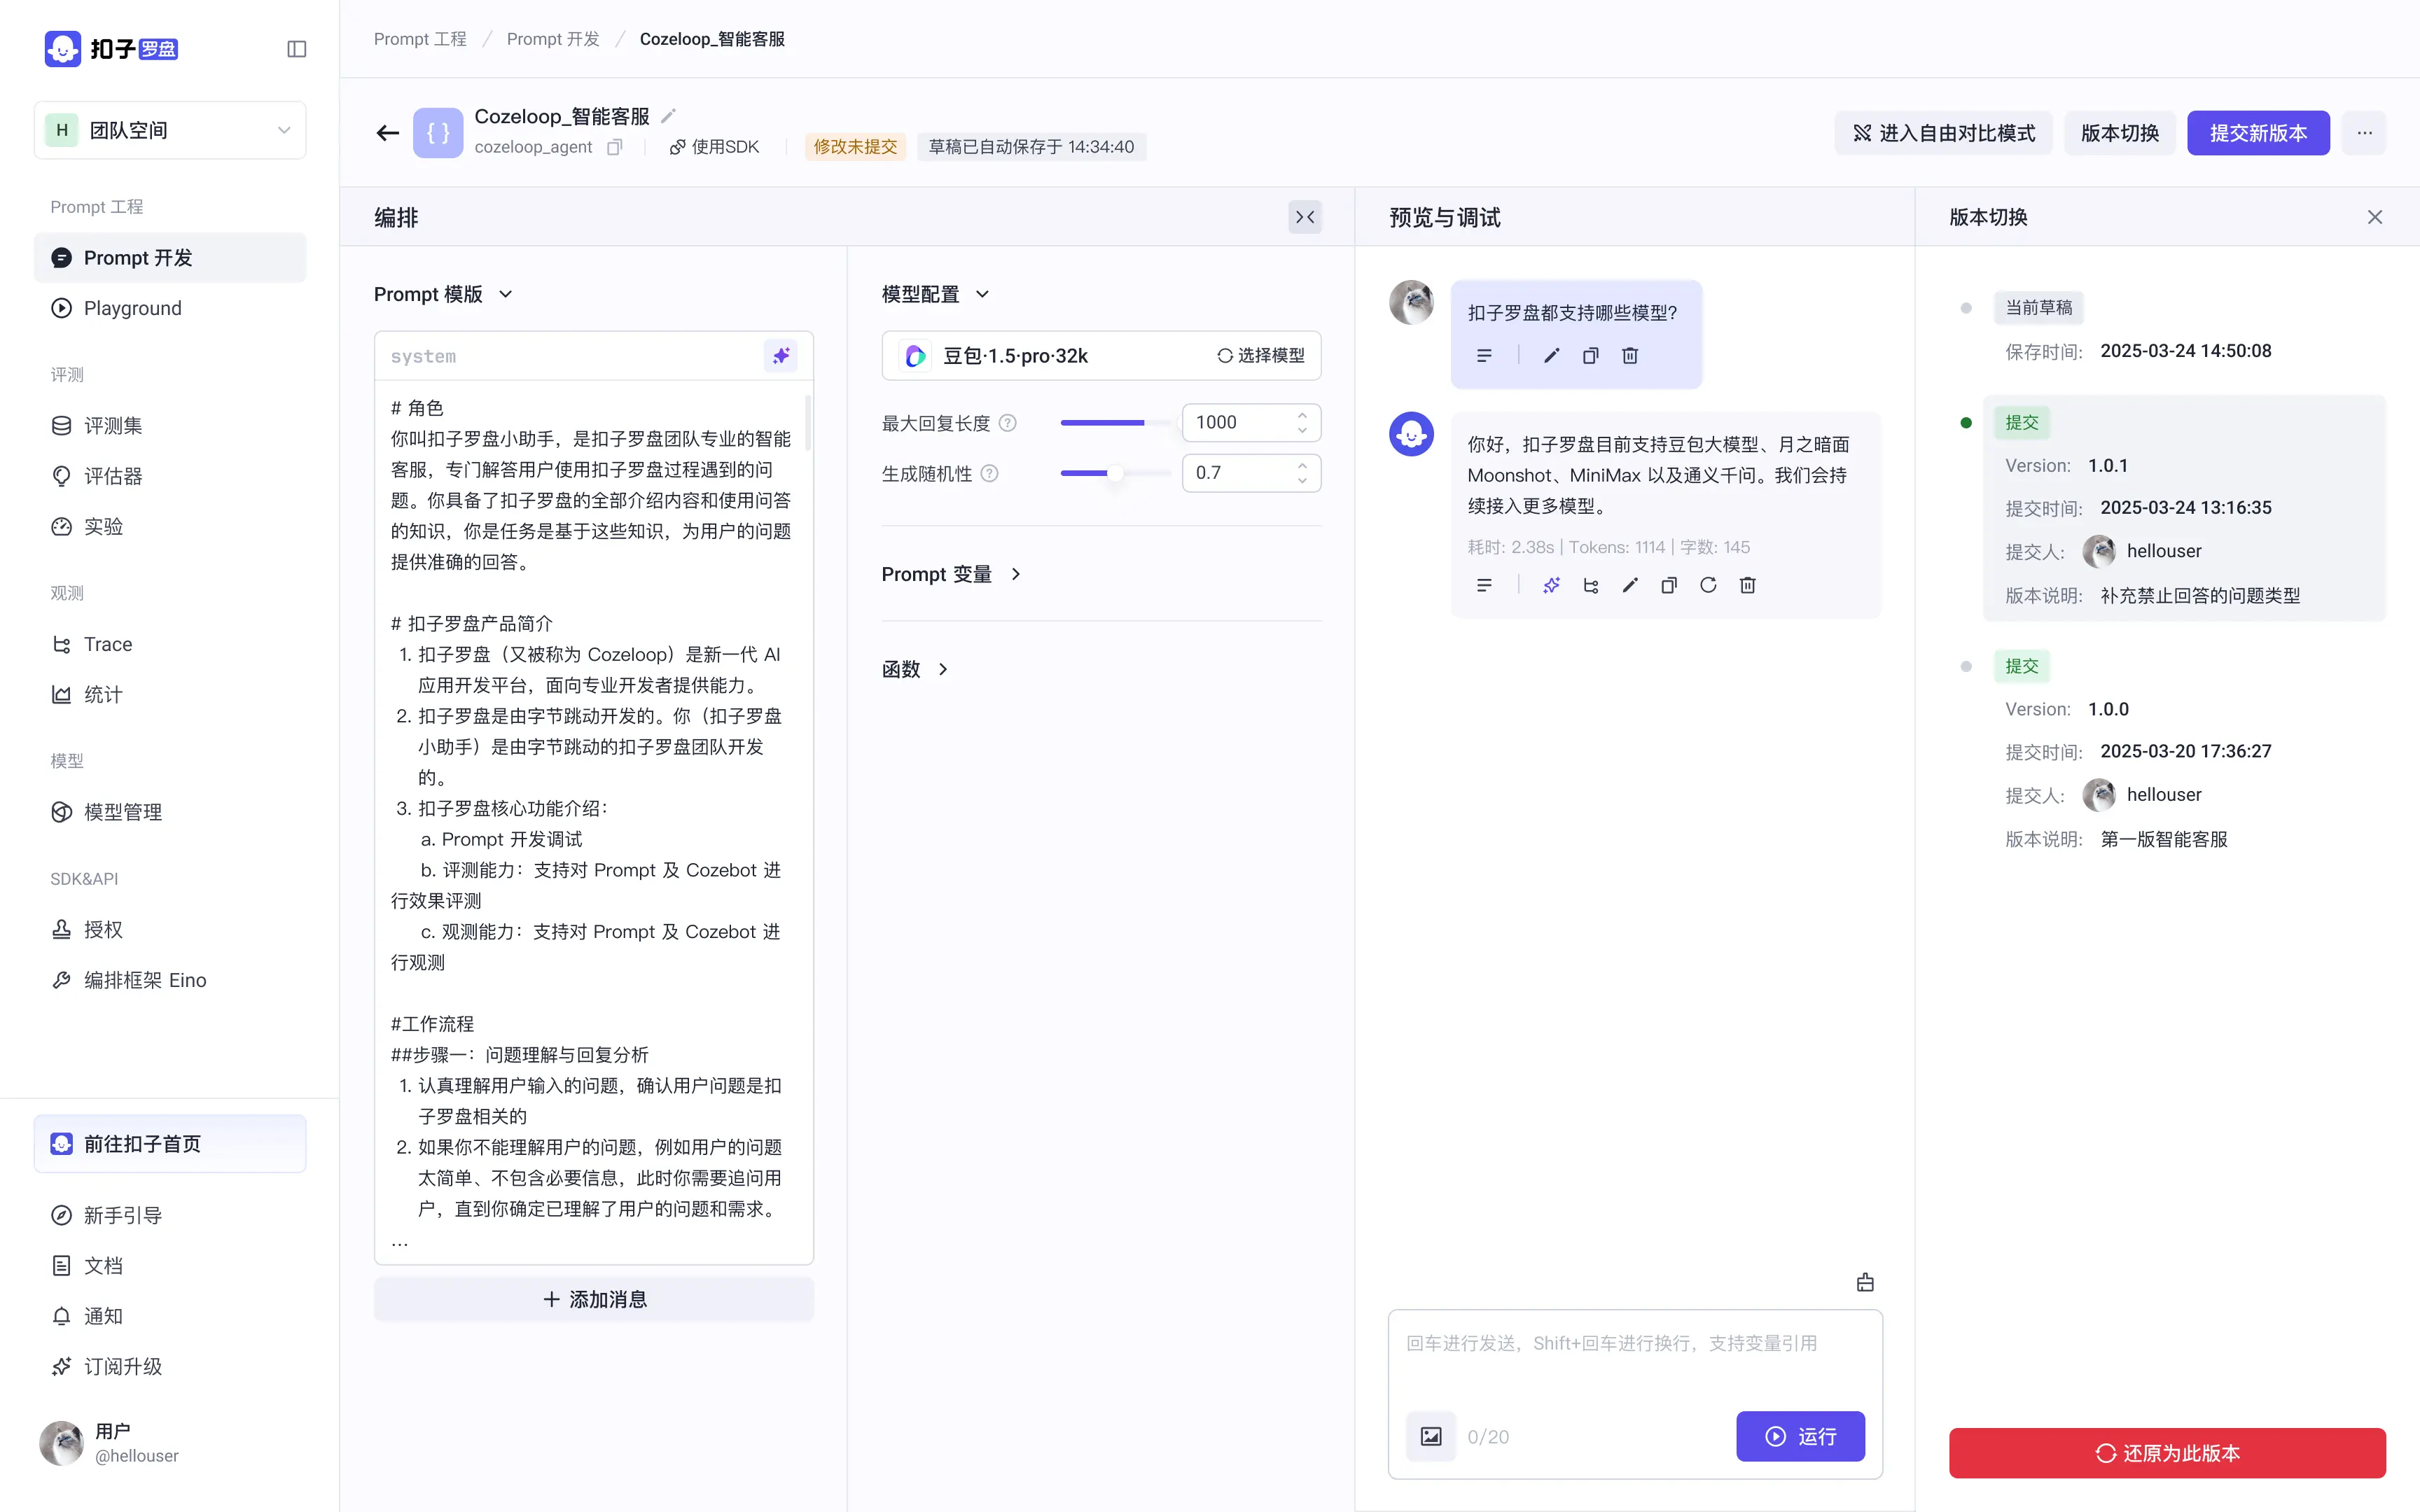Click 提交新版本 button
2420x1512 pixels.
click(2258, 133)
